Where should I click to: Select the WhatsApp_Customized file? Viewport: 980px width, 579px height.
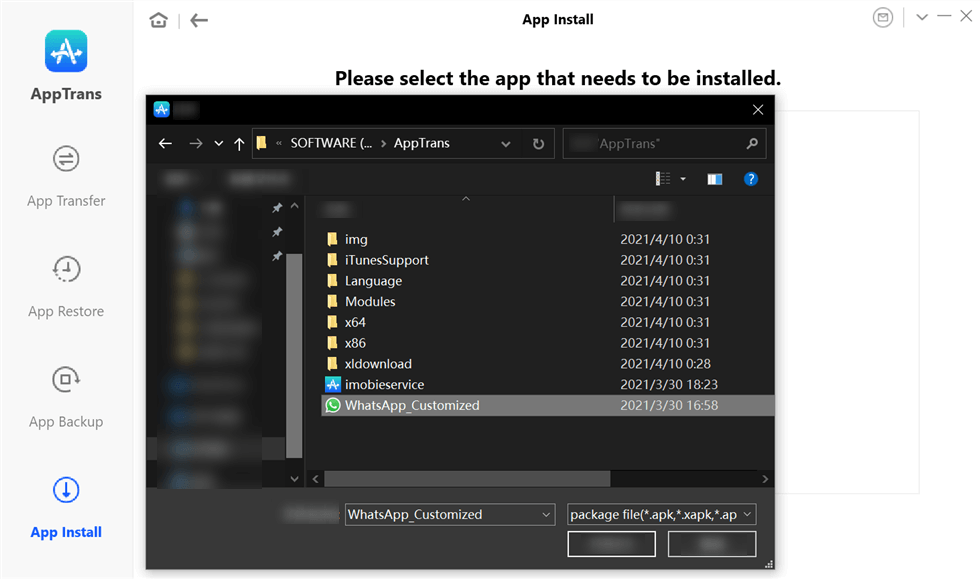coord(548,405)
